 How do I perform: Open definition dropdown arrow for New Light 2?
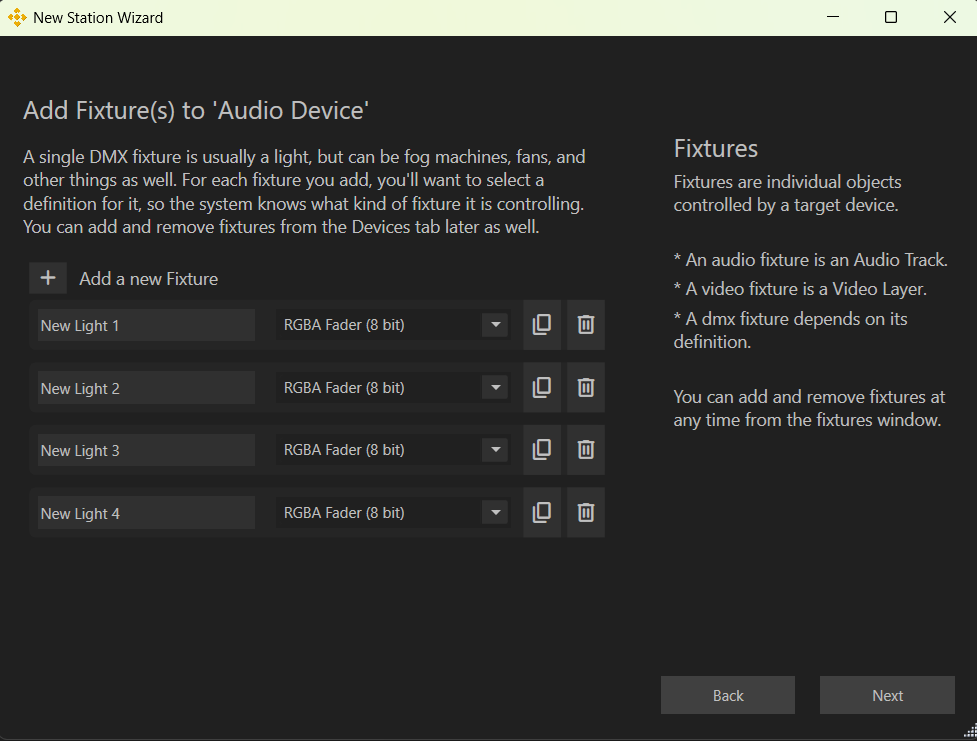pyautogui.click(x=495, y=388)
